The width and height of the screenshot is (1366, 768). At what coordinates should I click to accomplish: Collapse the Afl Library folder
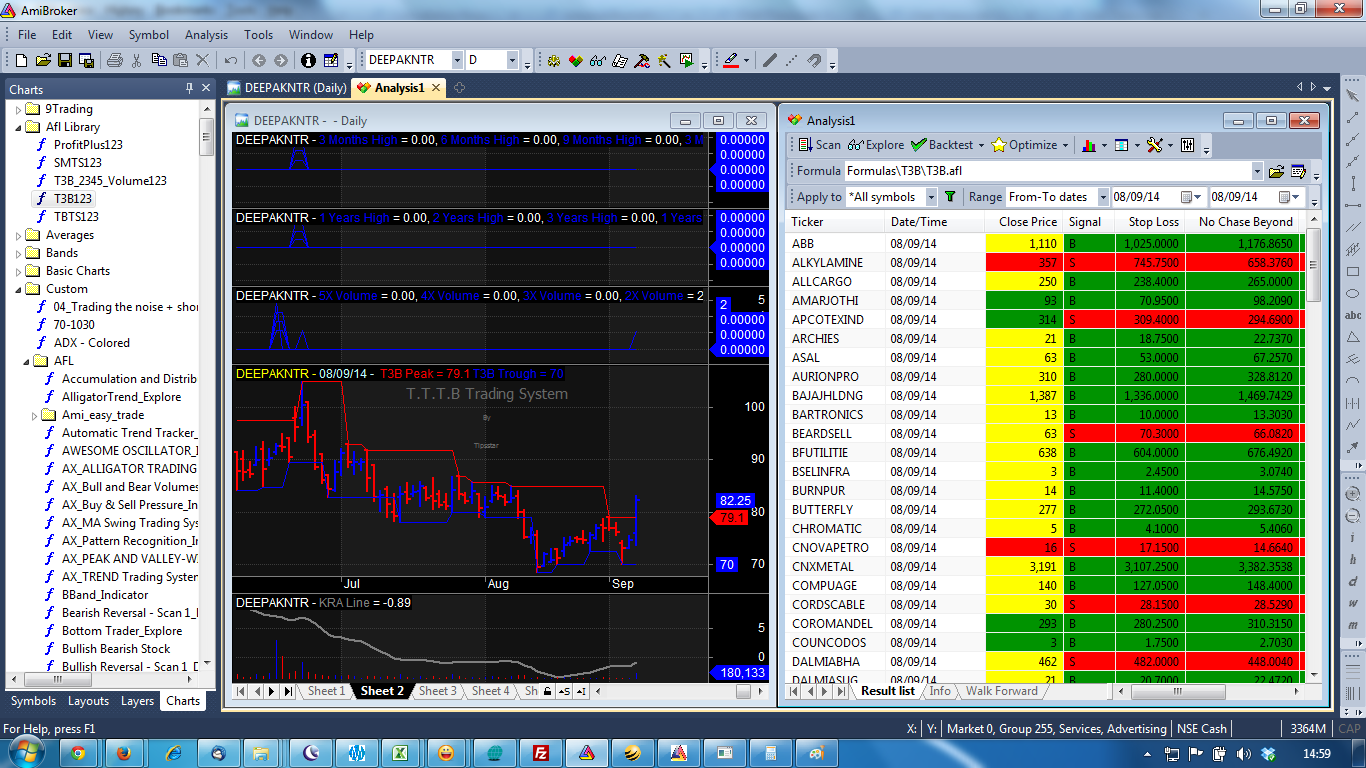click(19, 127)
